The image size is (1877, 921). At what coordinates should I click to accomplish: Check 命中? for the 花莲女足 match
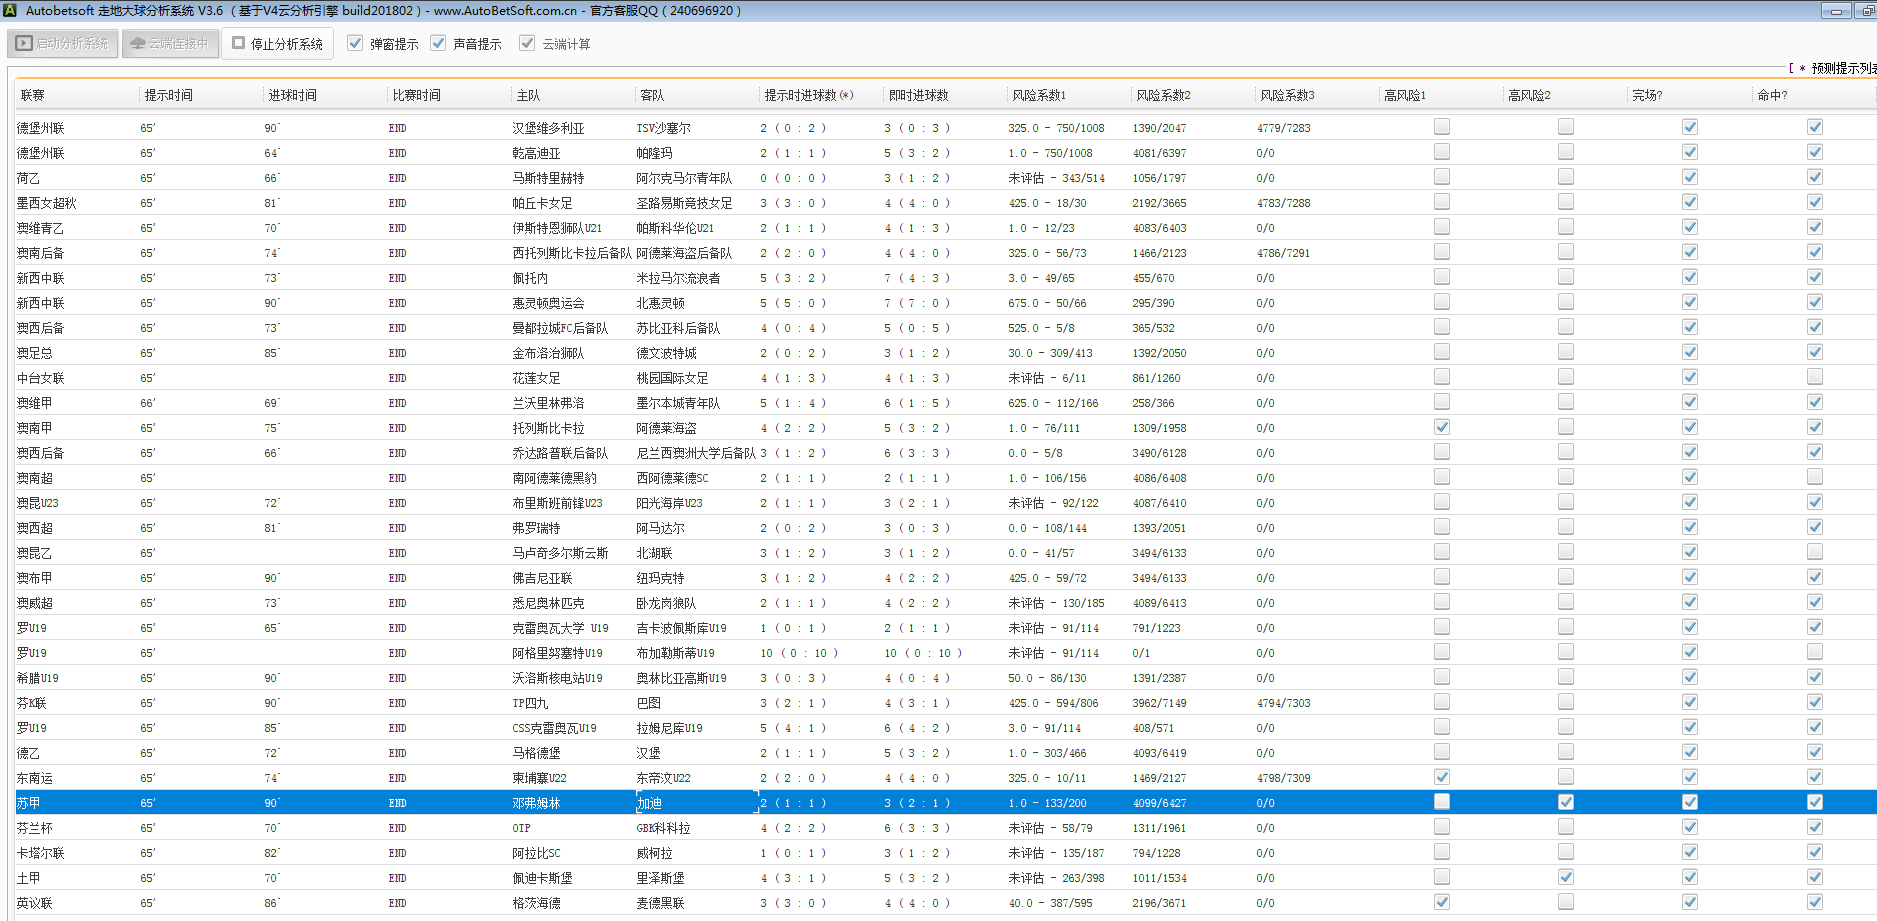coord(1814,377)
